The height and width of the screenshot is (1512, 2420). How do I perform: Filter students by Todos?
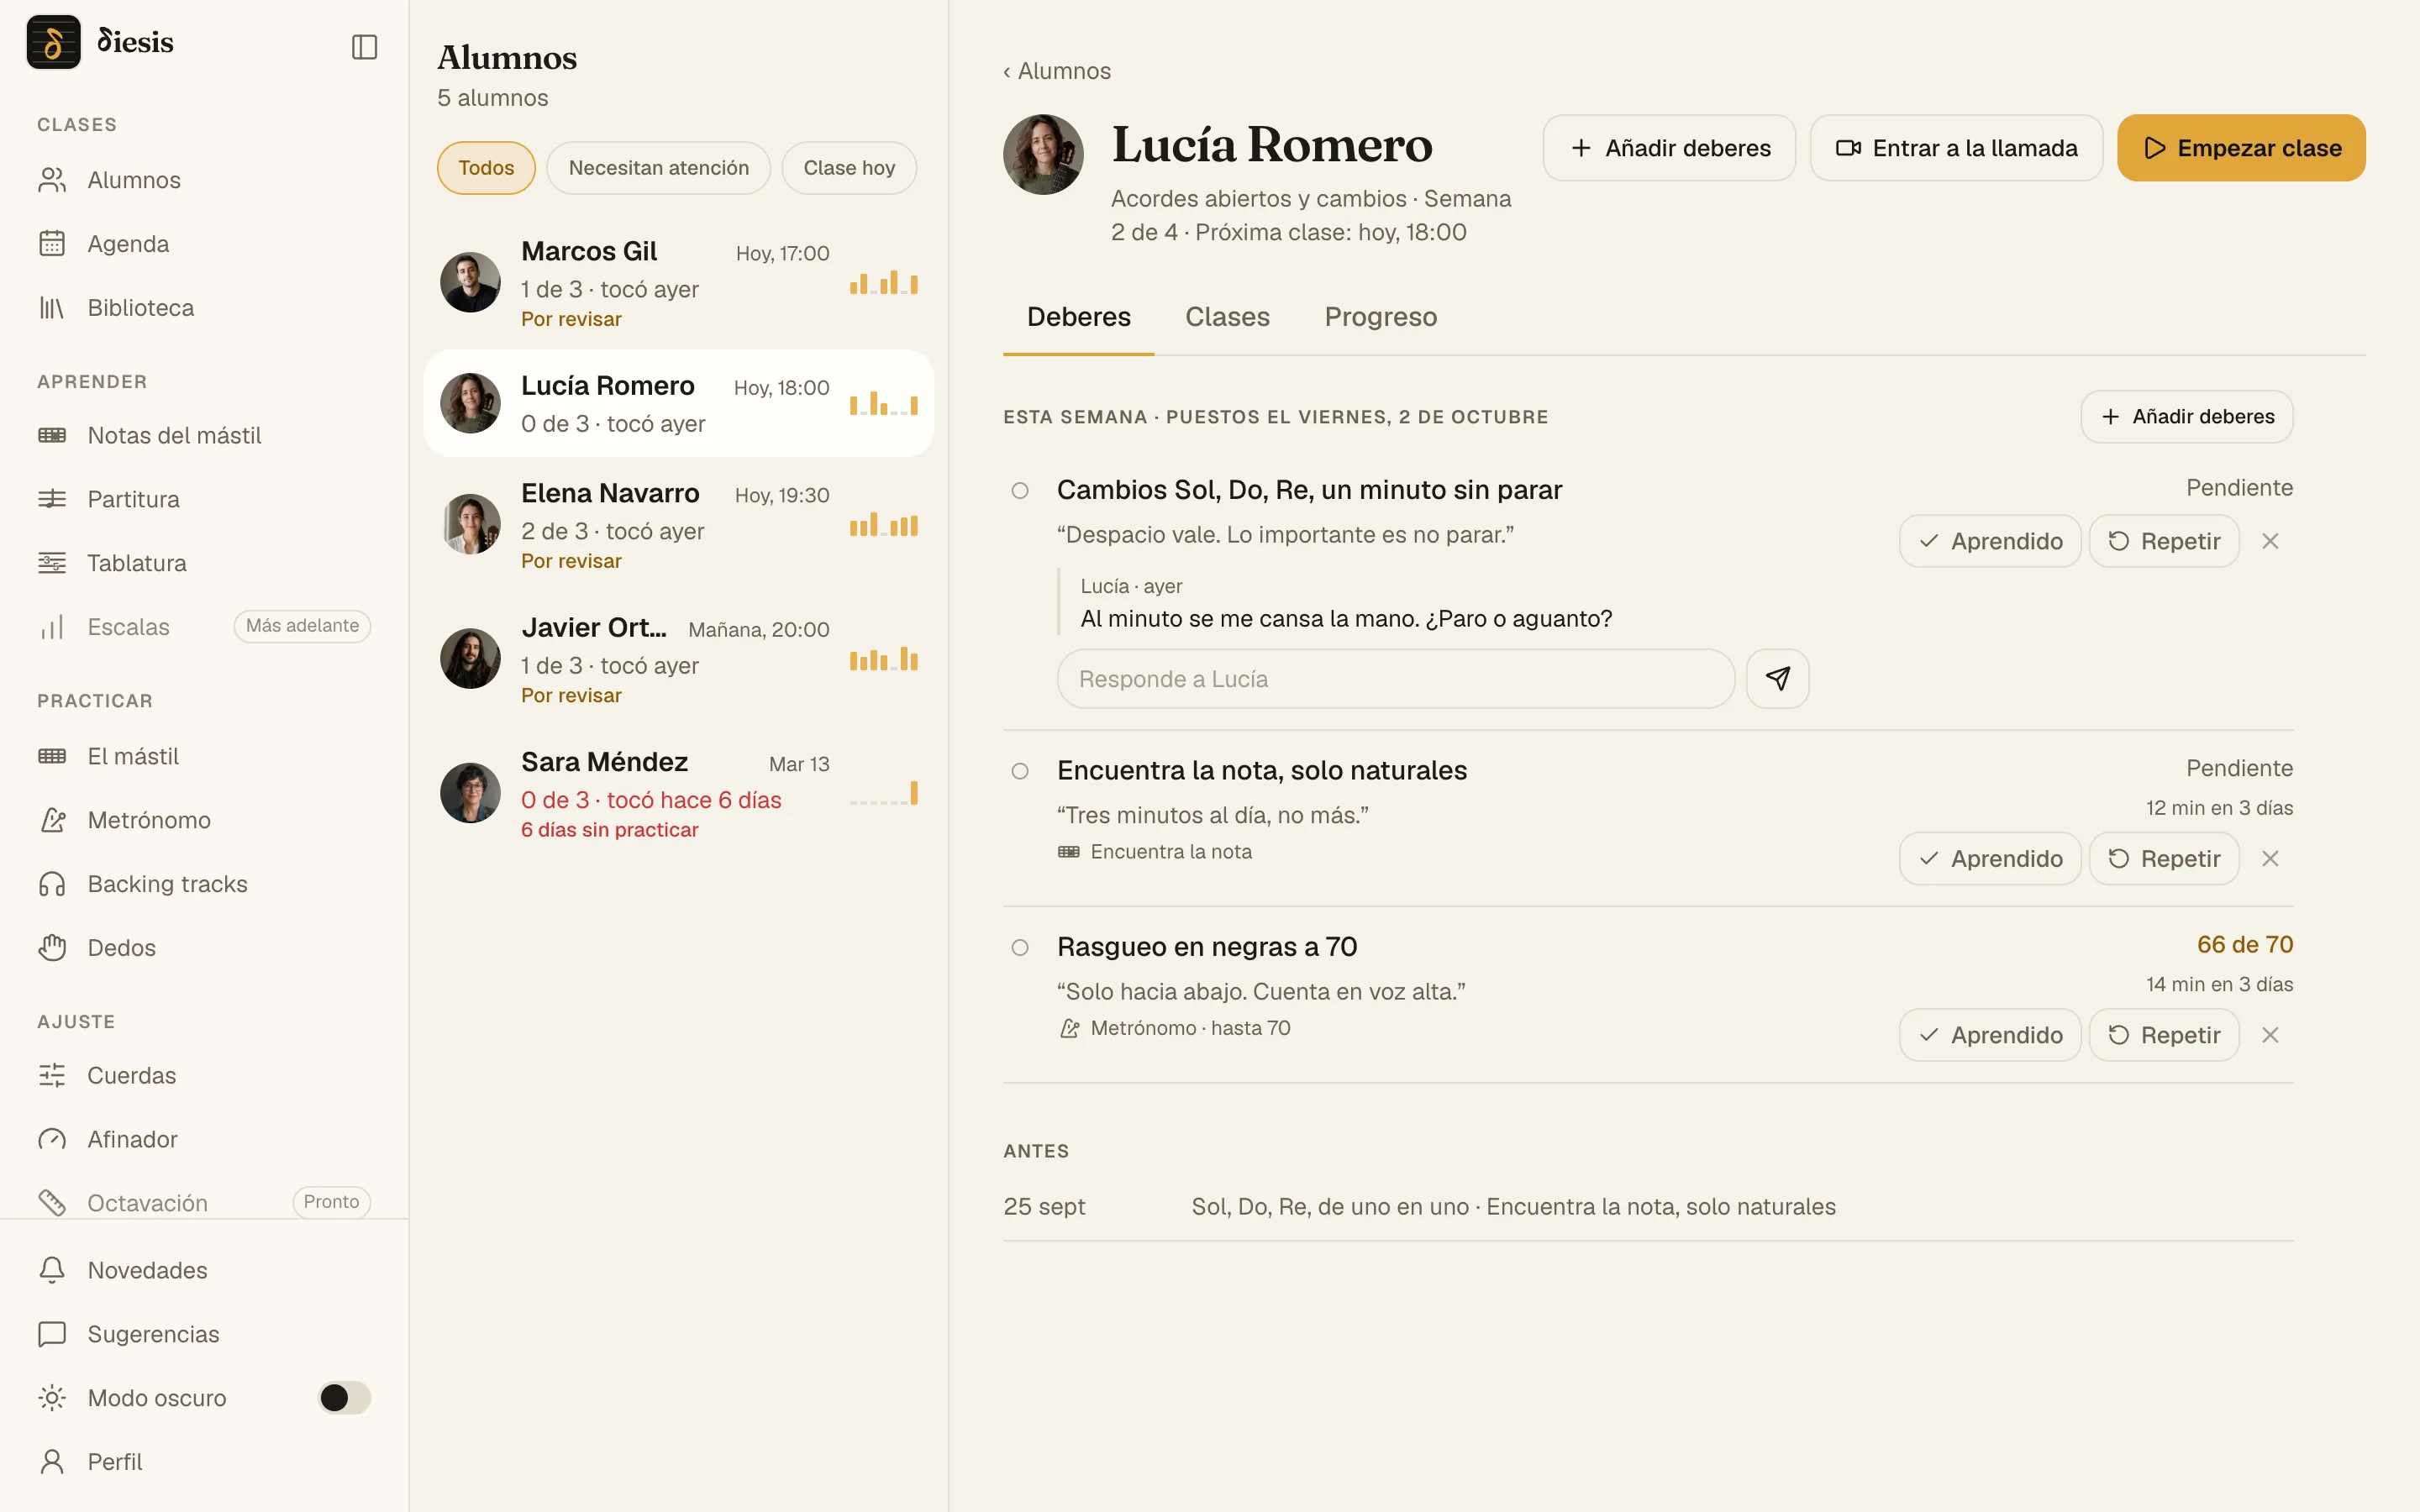(486, 168)
